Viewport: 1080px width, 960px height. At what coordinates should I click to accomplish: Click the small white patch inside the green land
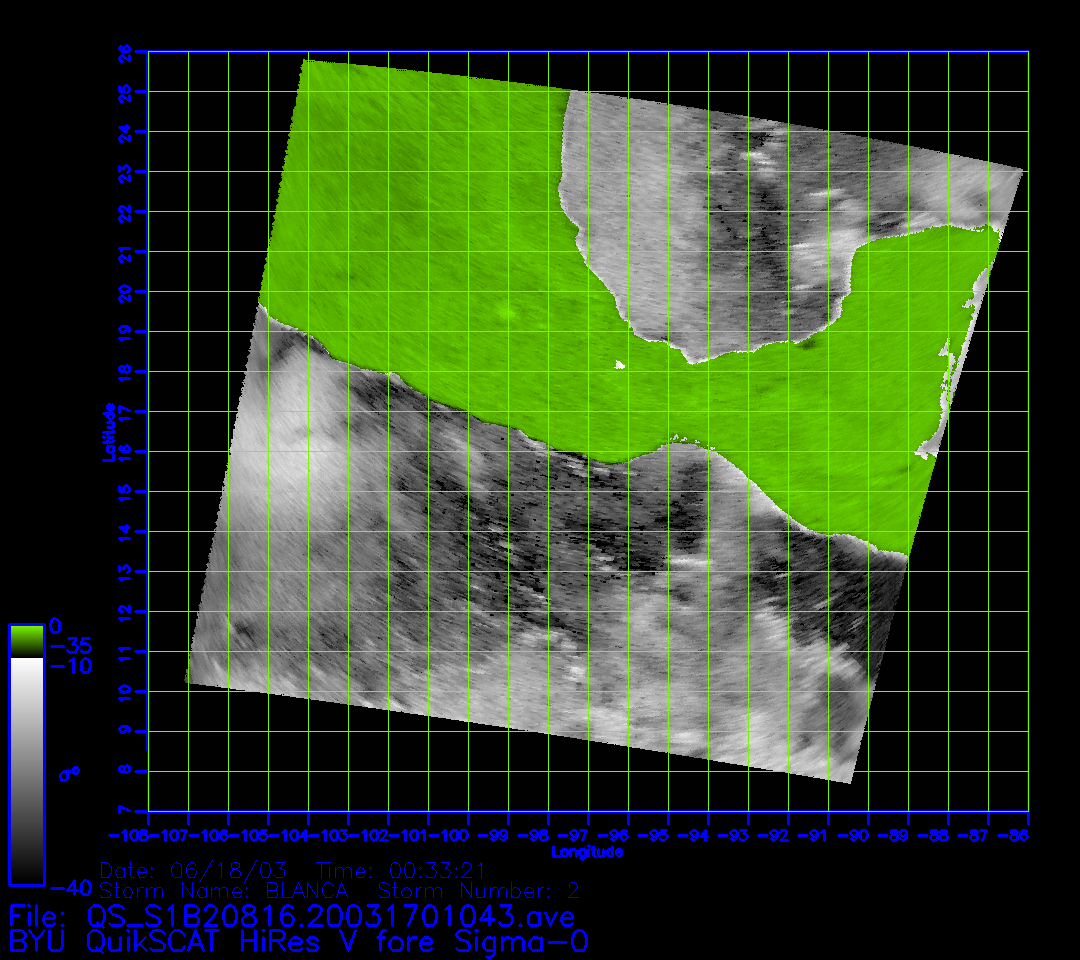click(619, 365)
